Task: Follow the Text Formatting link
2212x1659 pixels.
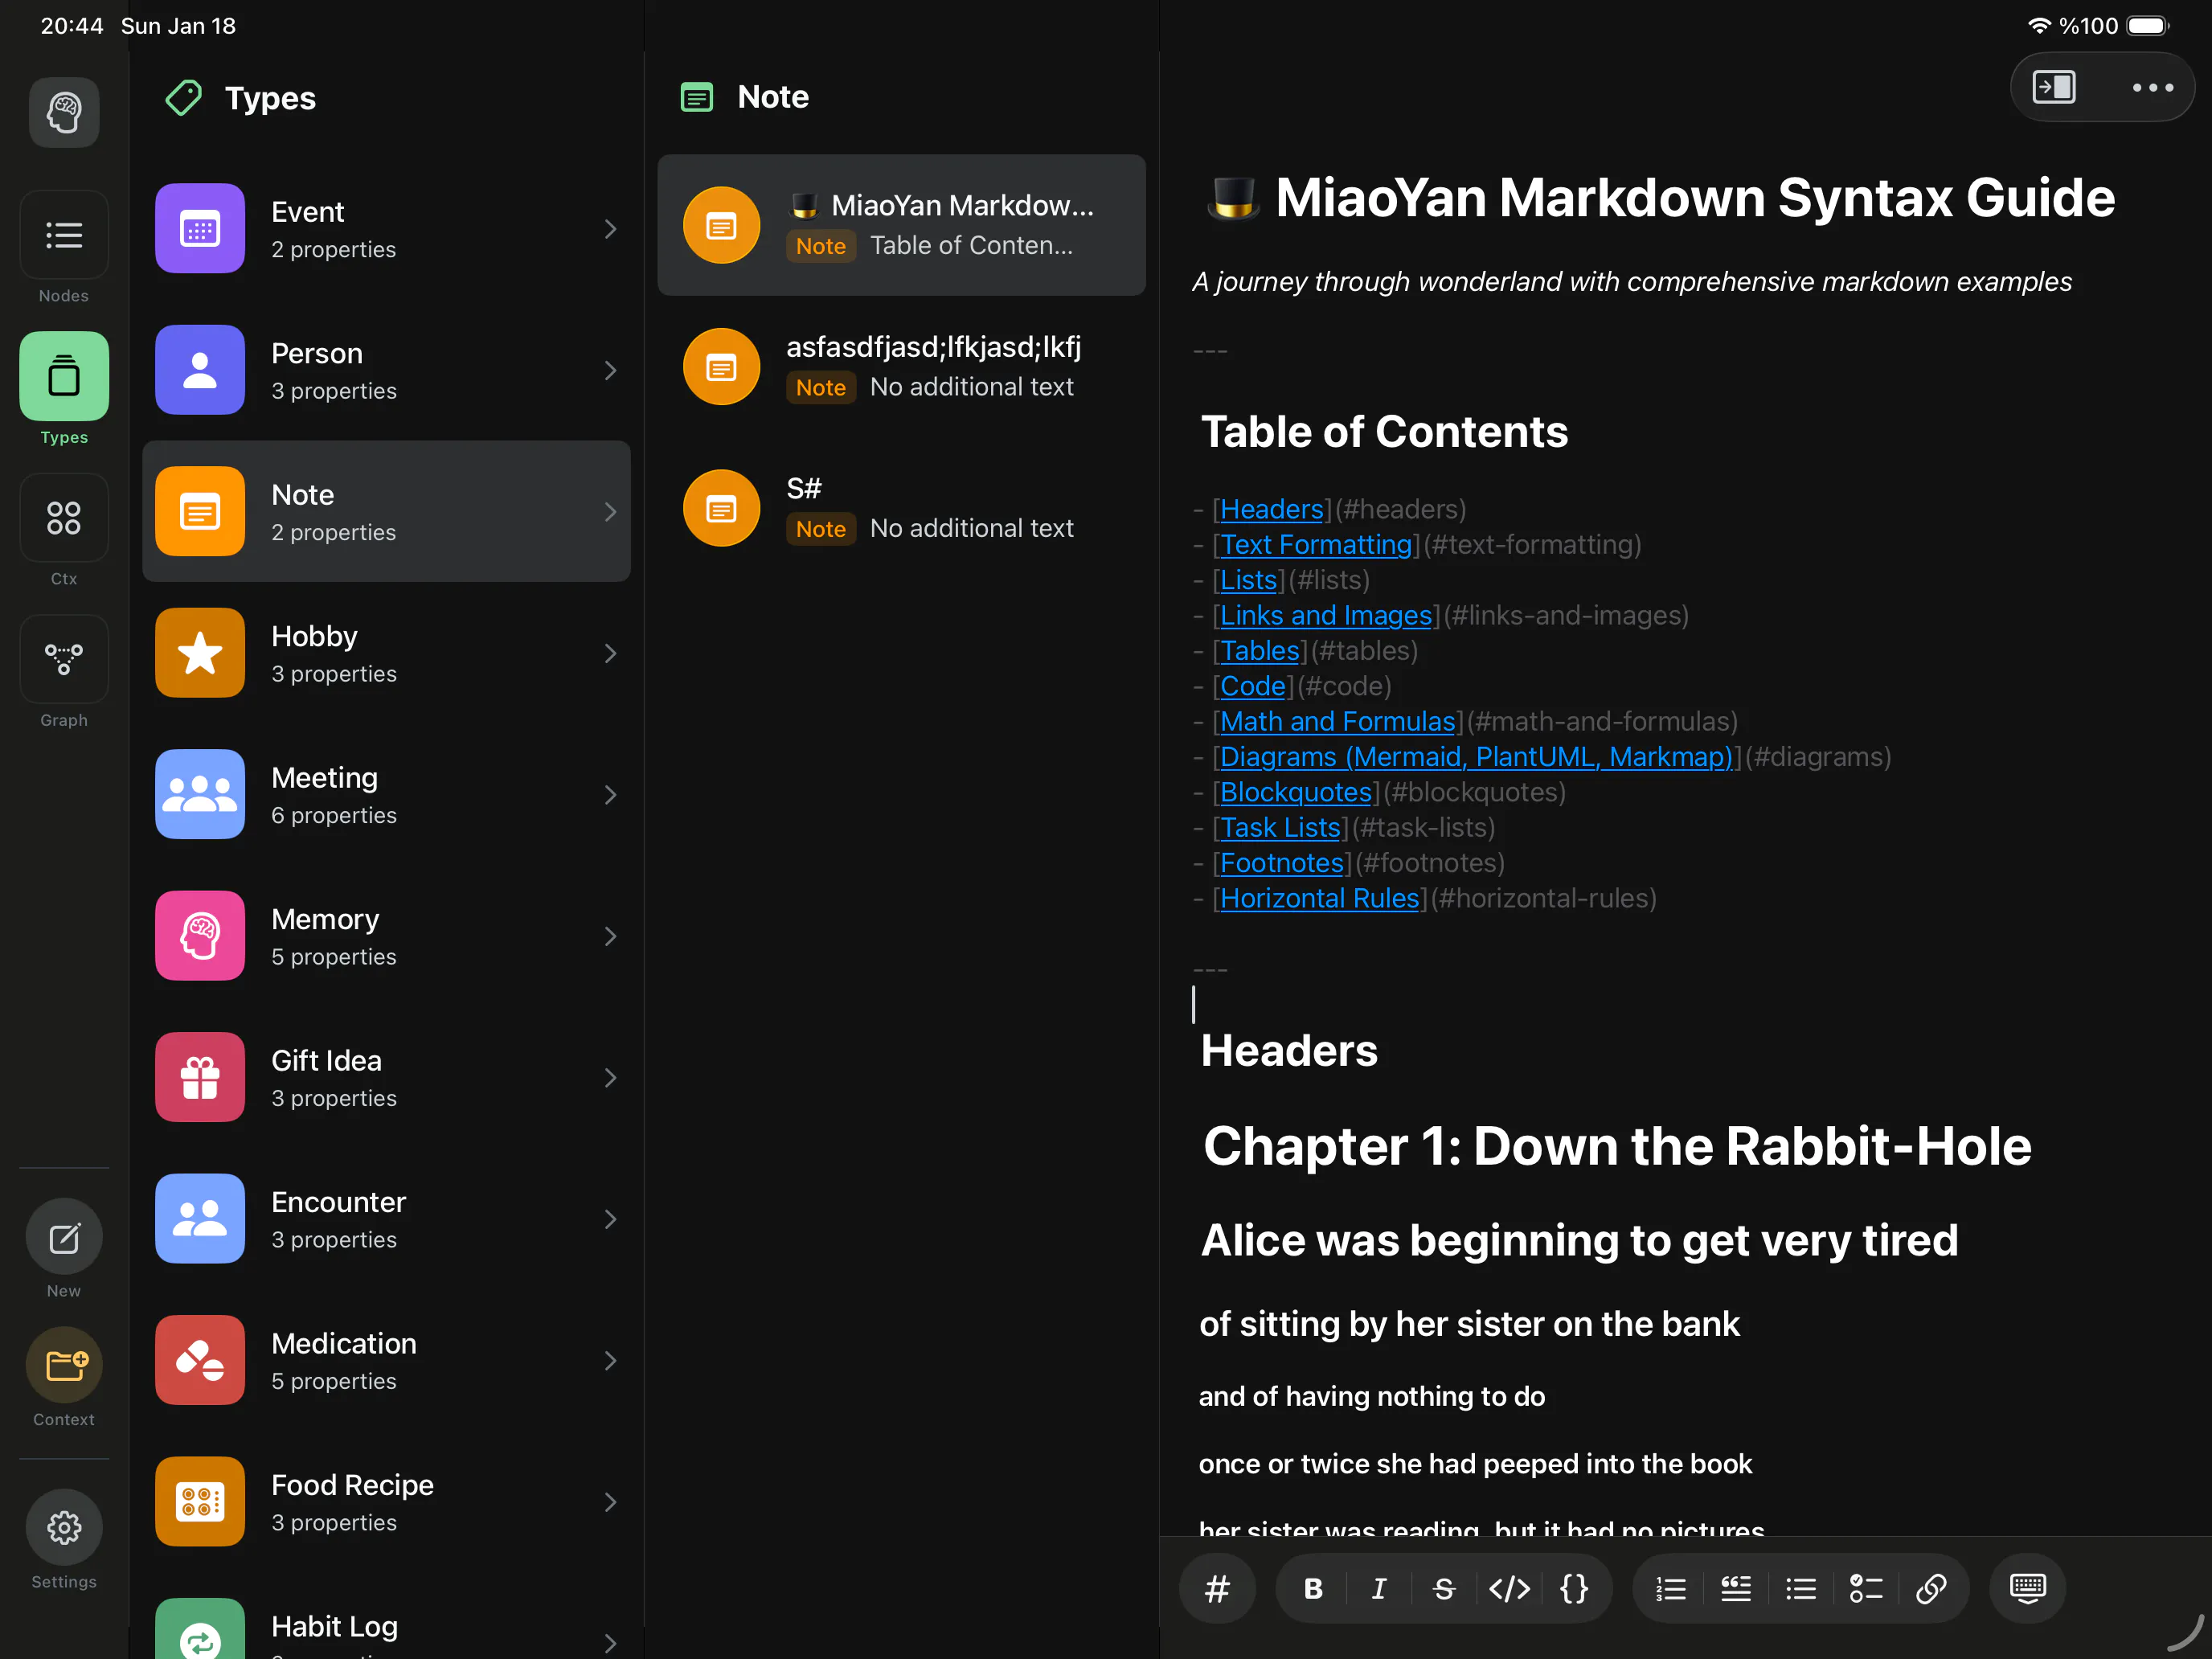Action: pyautogui.click(x=1316, y=545)
